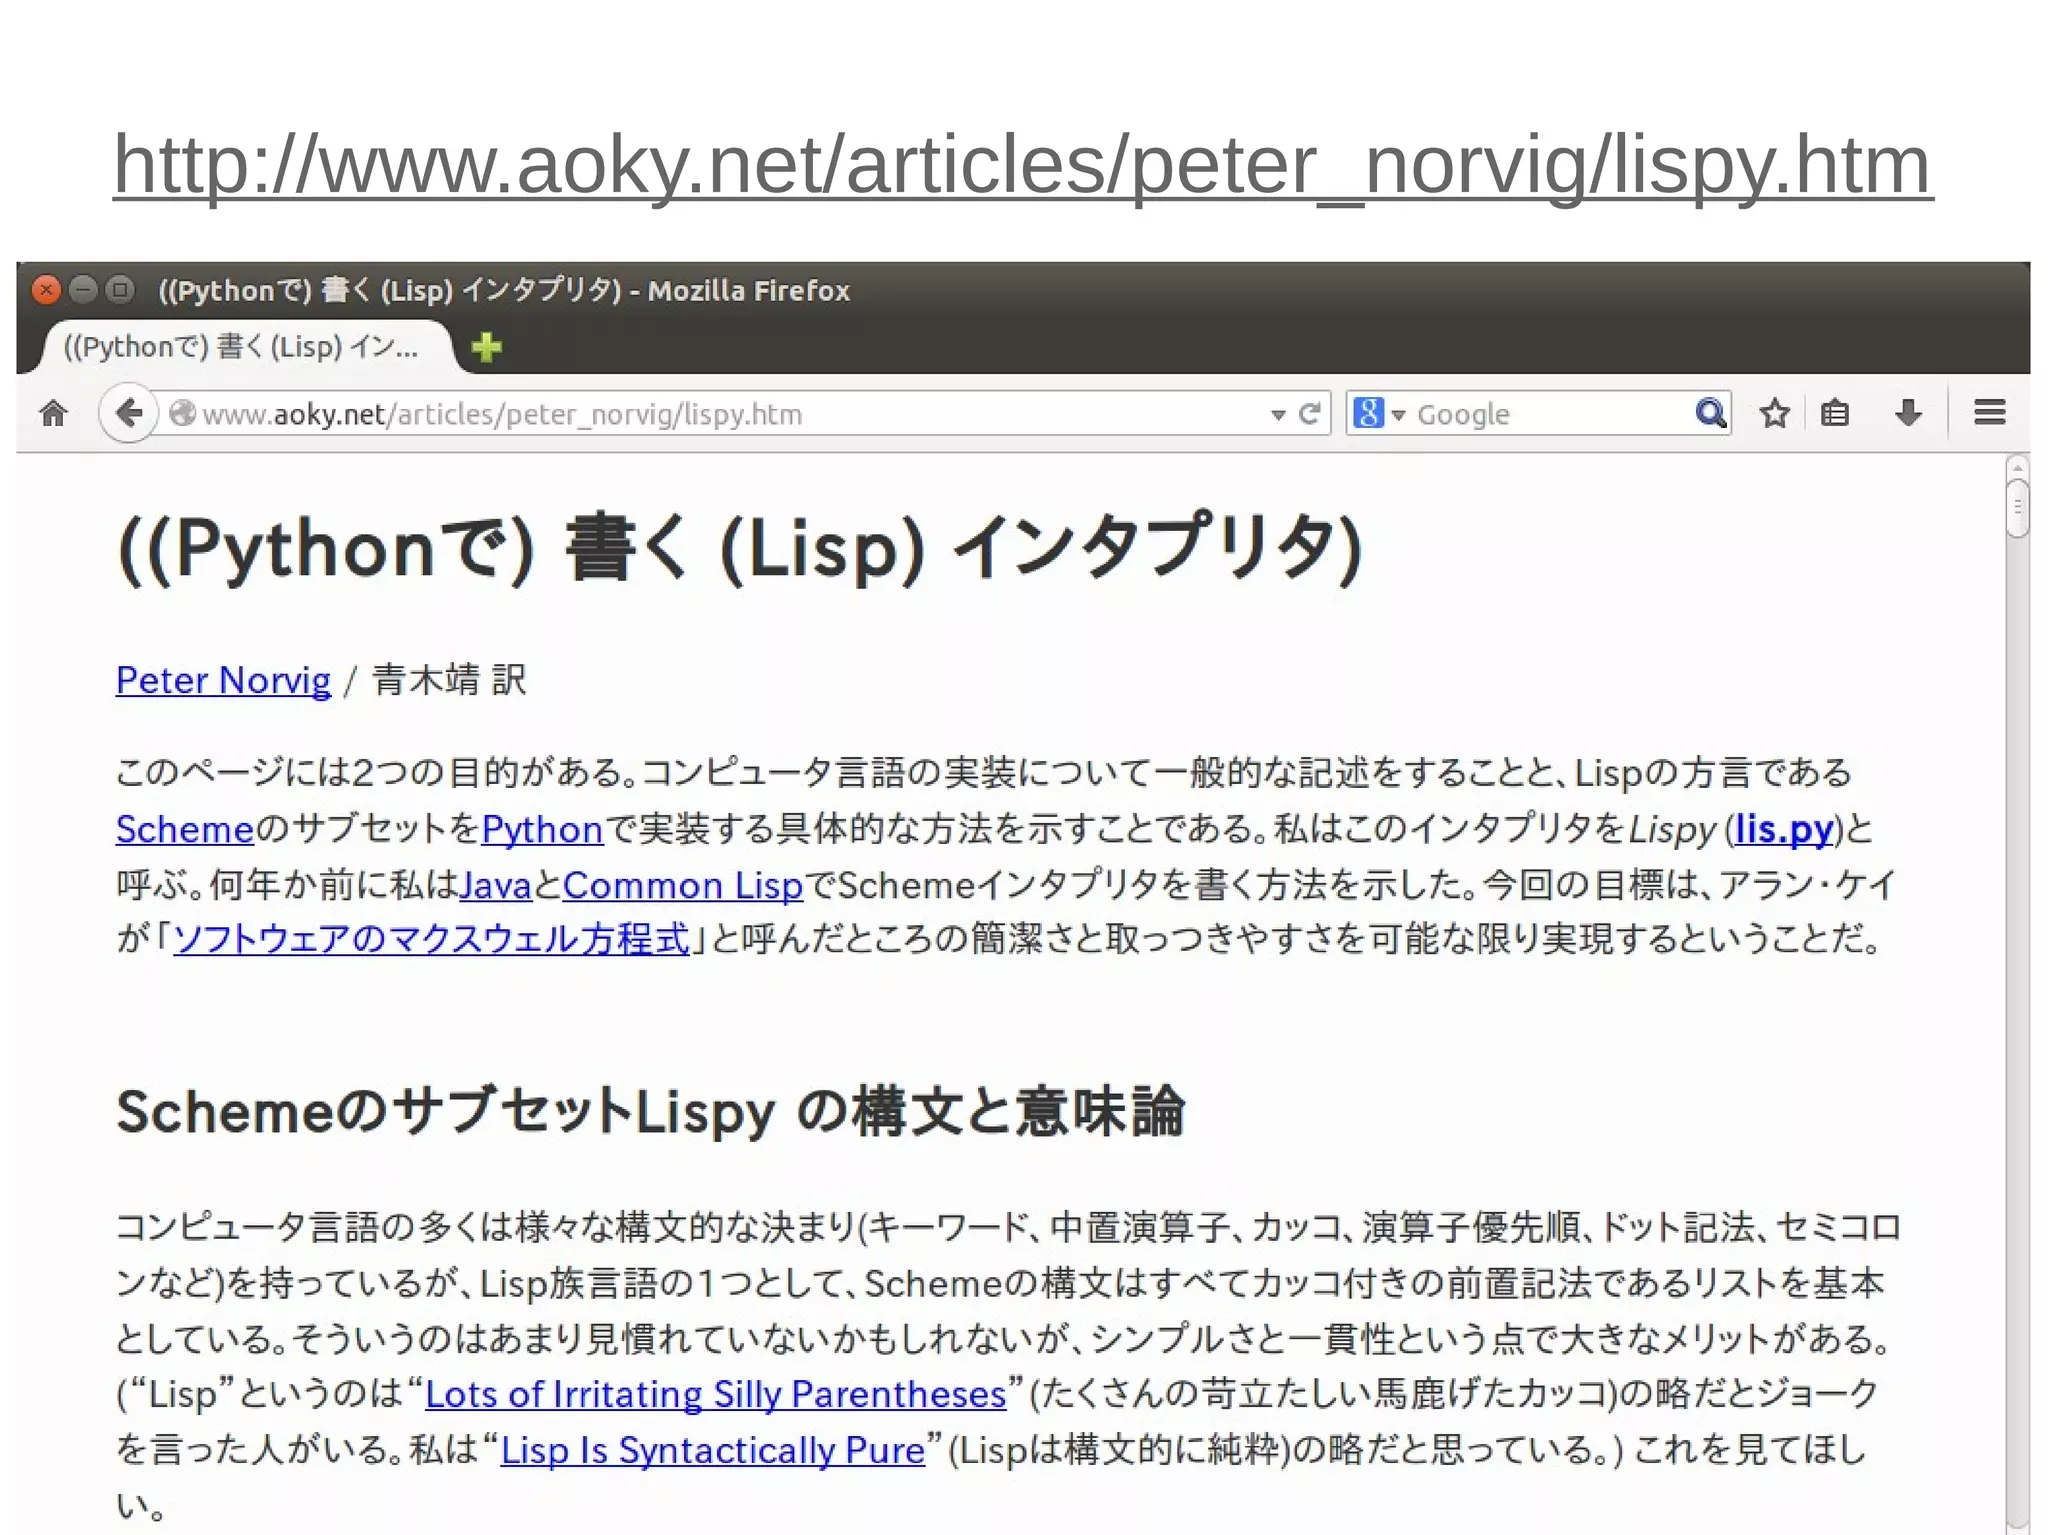Close the Firefox window with red button
2048x1535 pixels.
tap(46, 290)
